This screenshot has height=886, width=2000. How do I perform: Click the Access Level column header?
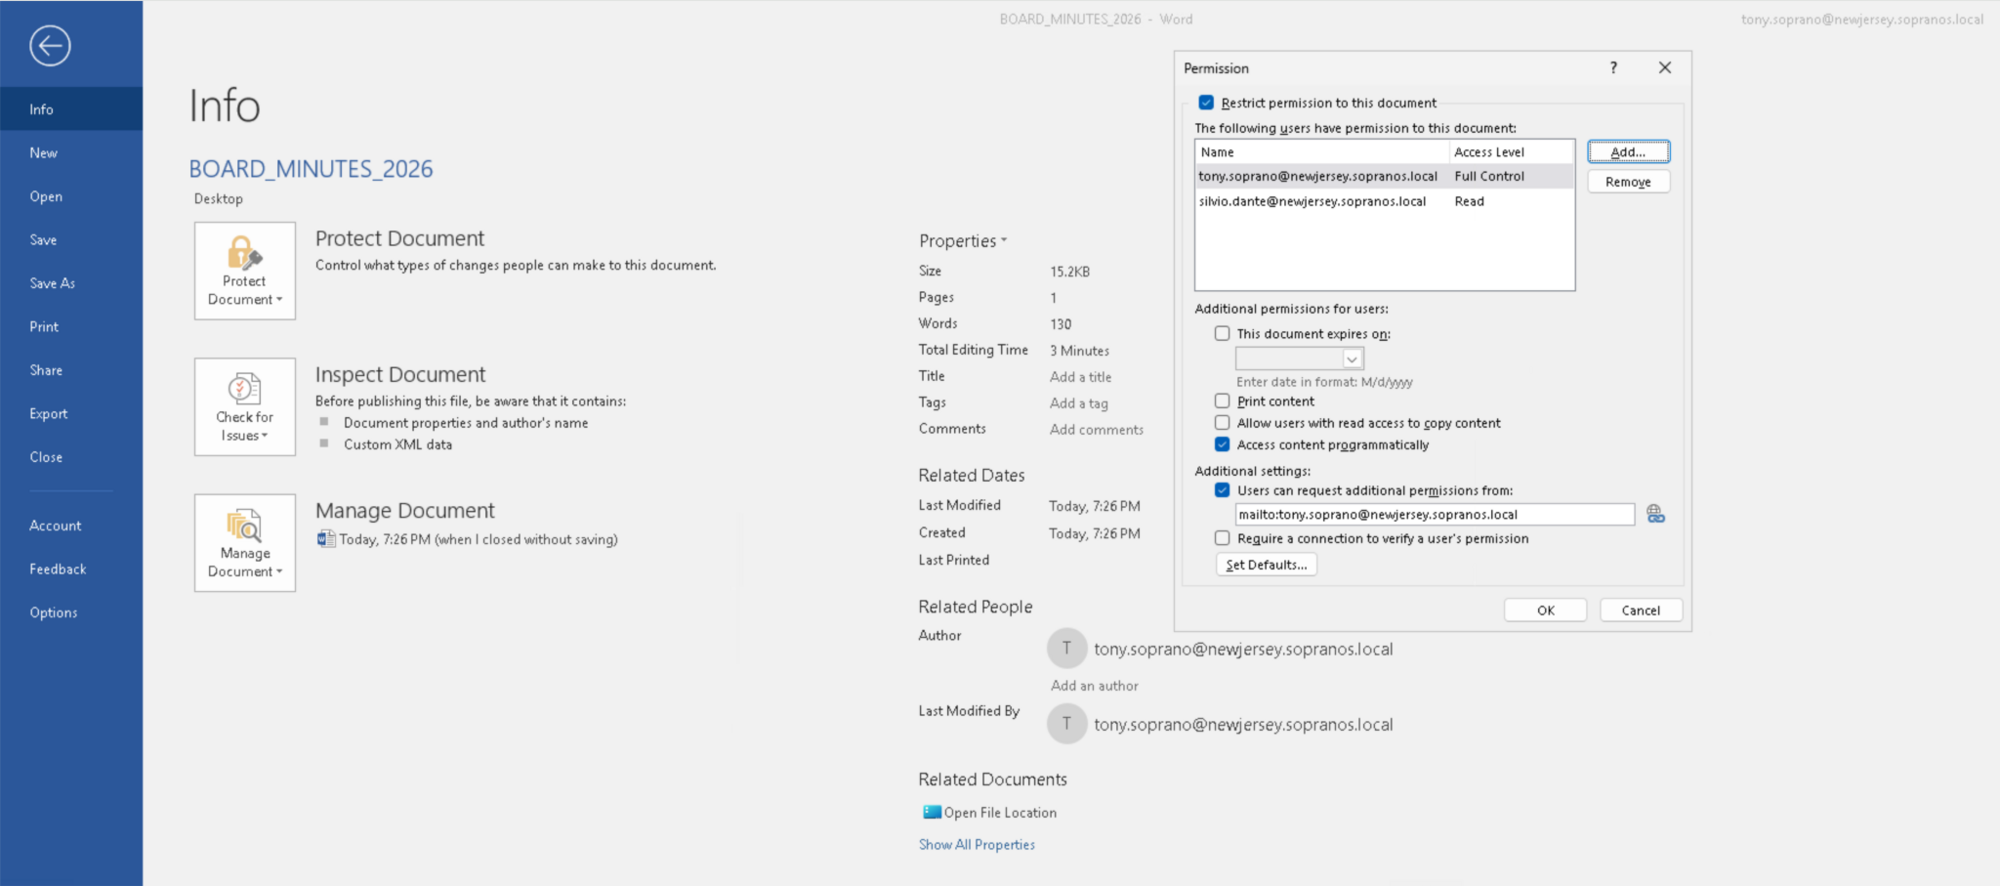tap(1512, 152)
